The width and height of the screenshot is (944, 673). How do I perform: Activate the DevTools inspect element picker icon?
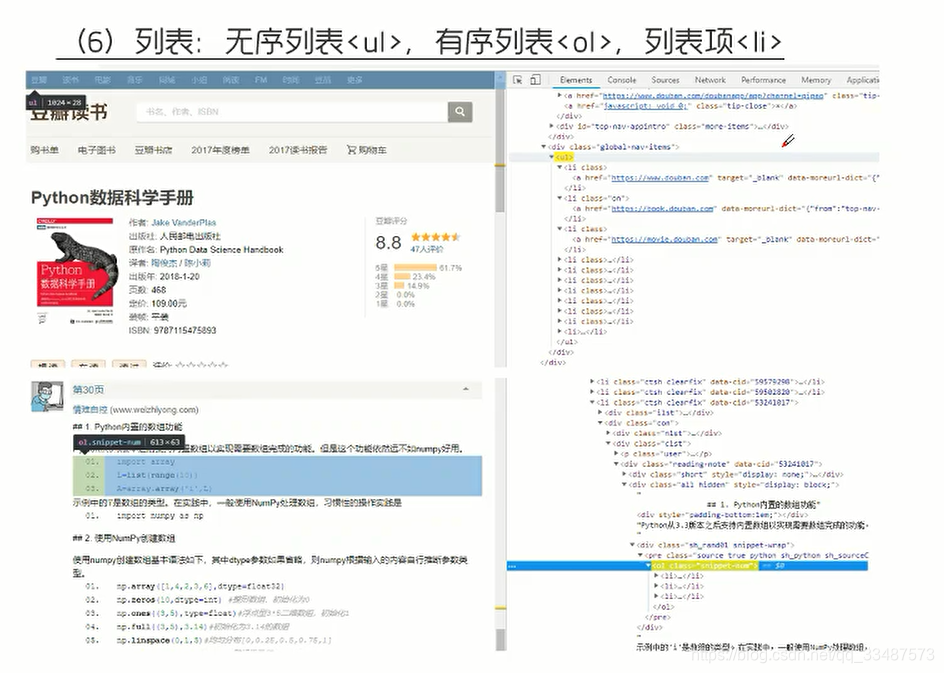(518, 80)
